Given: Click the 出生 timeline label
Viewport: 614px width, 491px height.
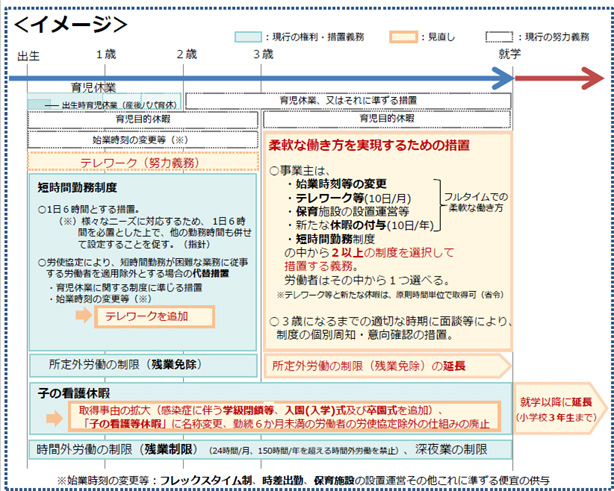Looking at the screenshot, I should click(28, 56).
